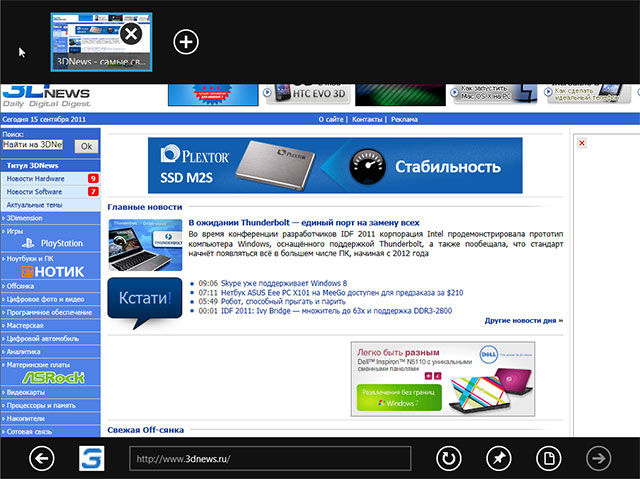Open 'IDF 2011: Ivy Bridge' news link

tap(336, 311)
